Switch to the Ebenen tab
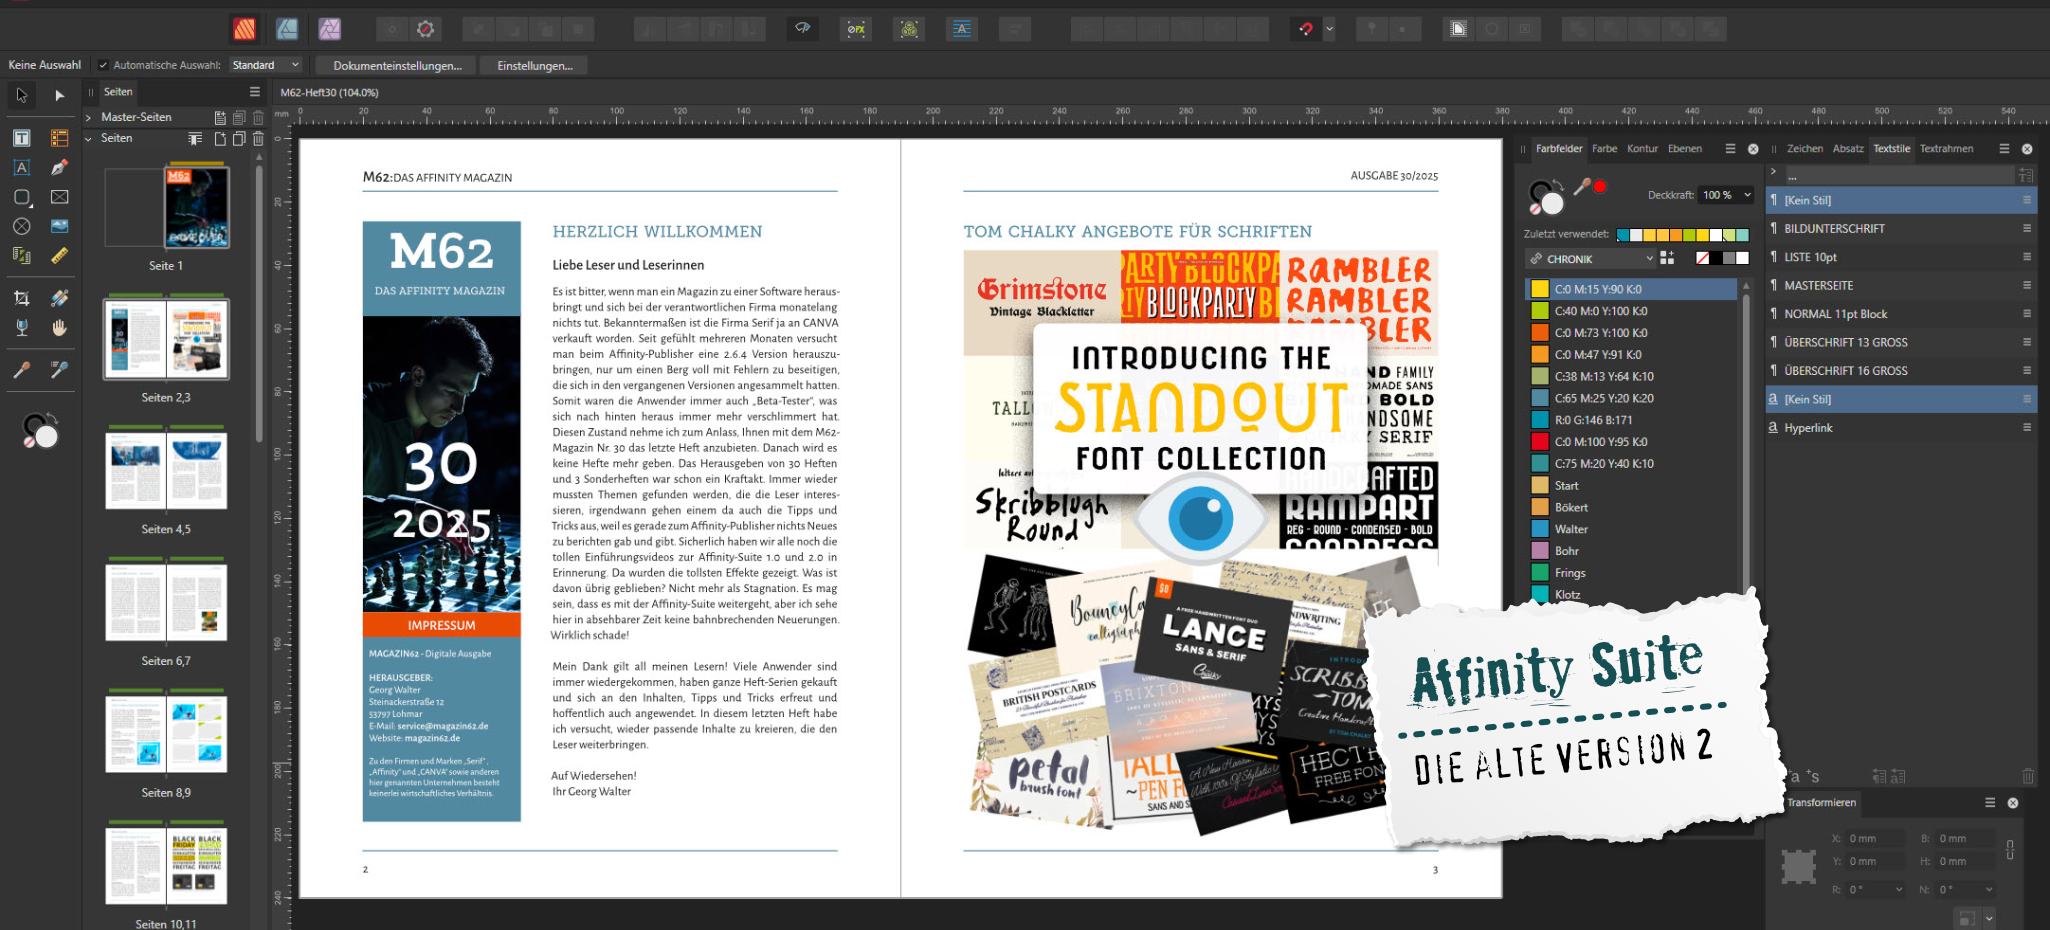This screenshot has width=2050, height=930. (1684, 149)
